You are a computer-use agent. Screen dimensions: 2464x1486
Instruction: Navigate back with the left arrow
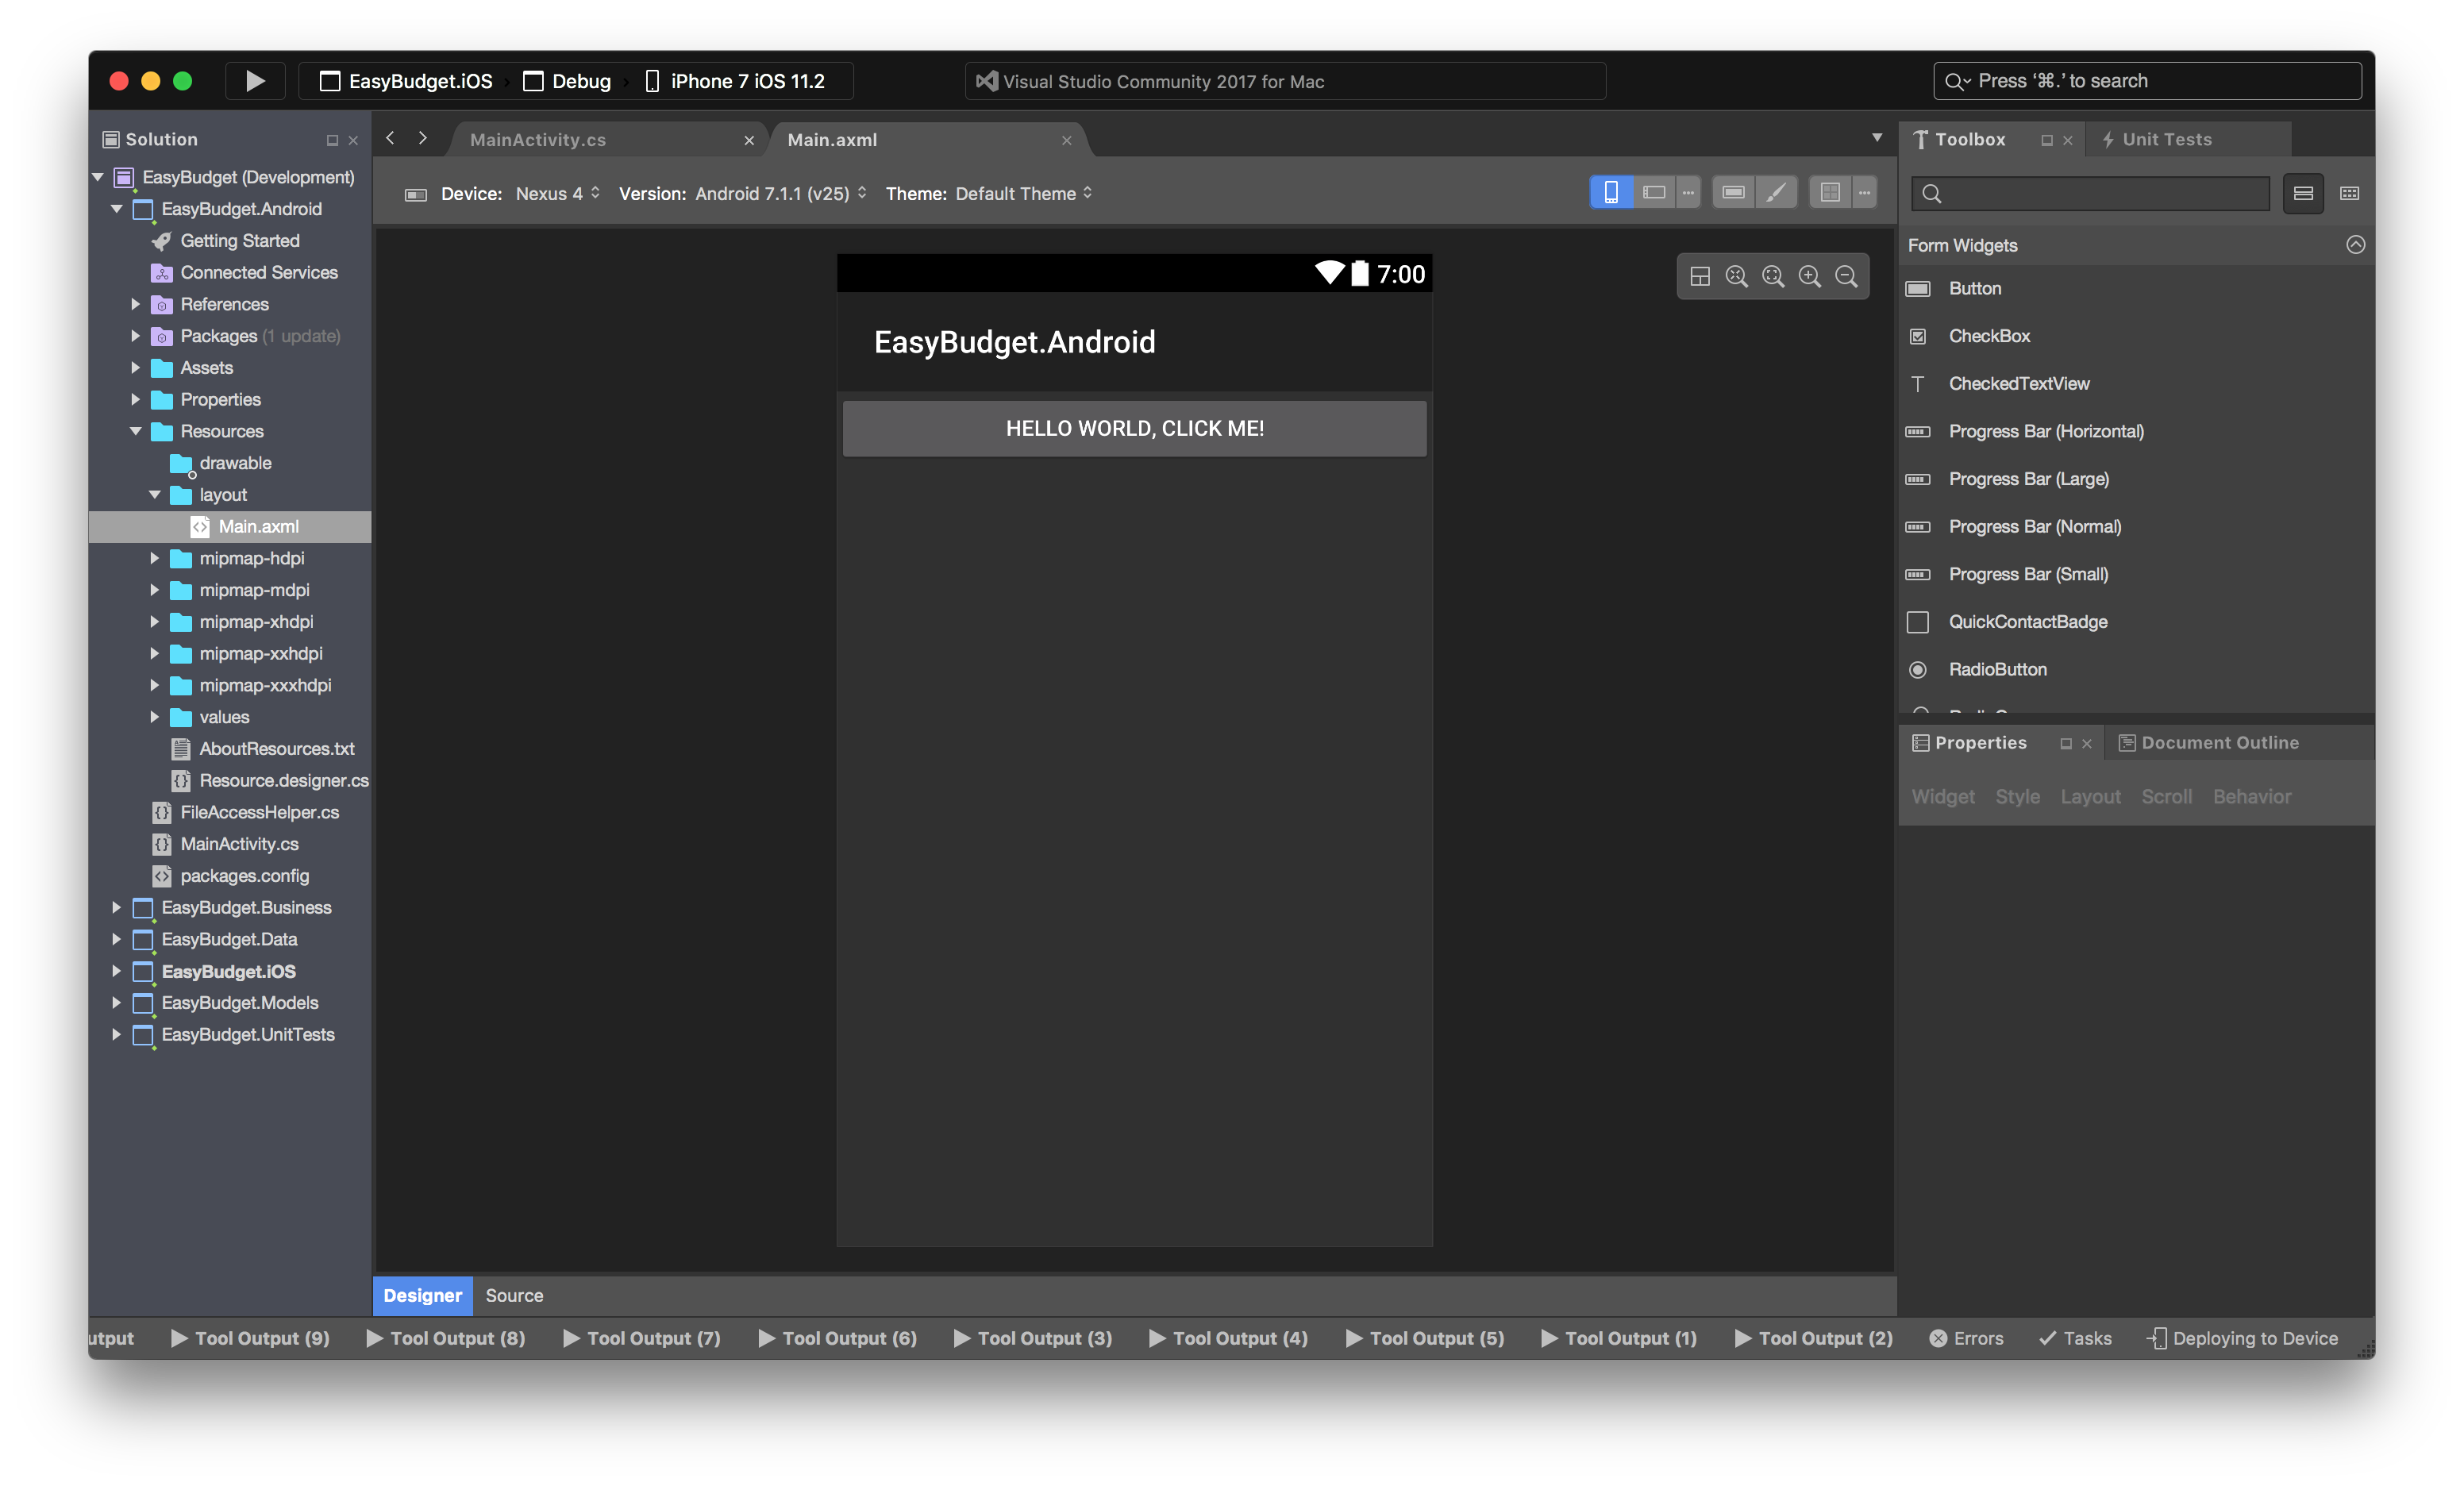tap(391, 138)
